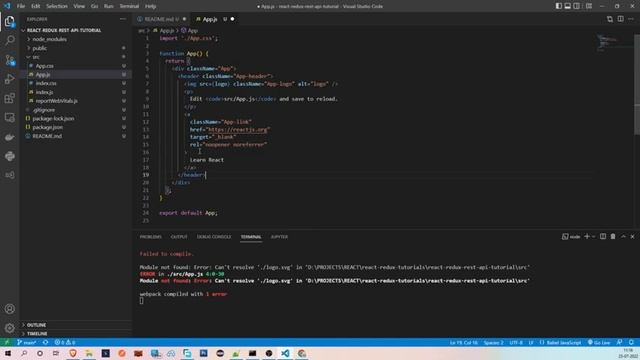640x360 pixels.
Task: Open the Brave browser from taskbar
Action: pos(73,353)
